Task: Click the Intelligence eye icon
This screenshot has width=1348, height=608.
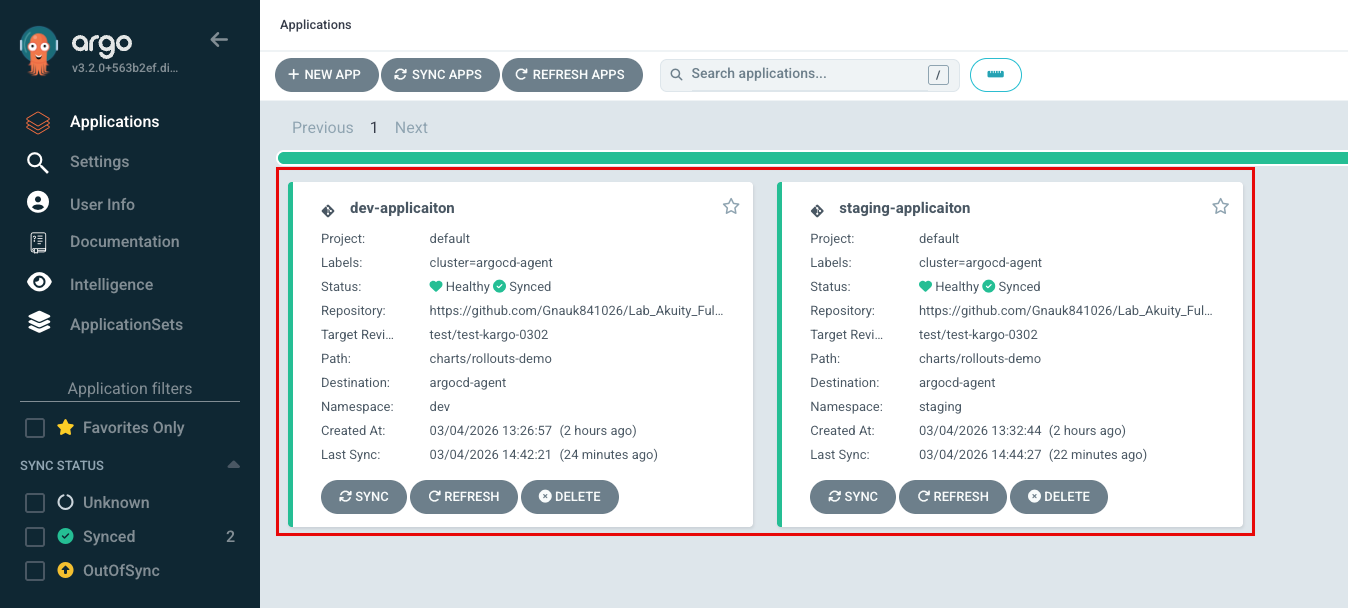Action: point(38,283)
